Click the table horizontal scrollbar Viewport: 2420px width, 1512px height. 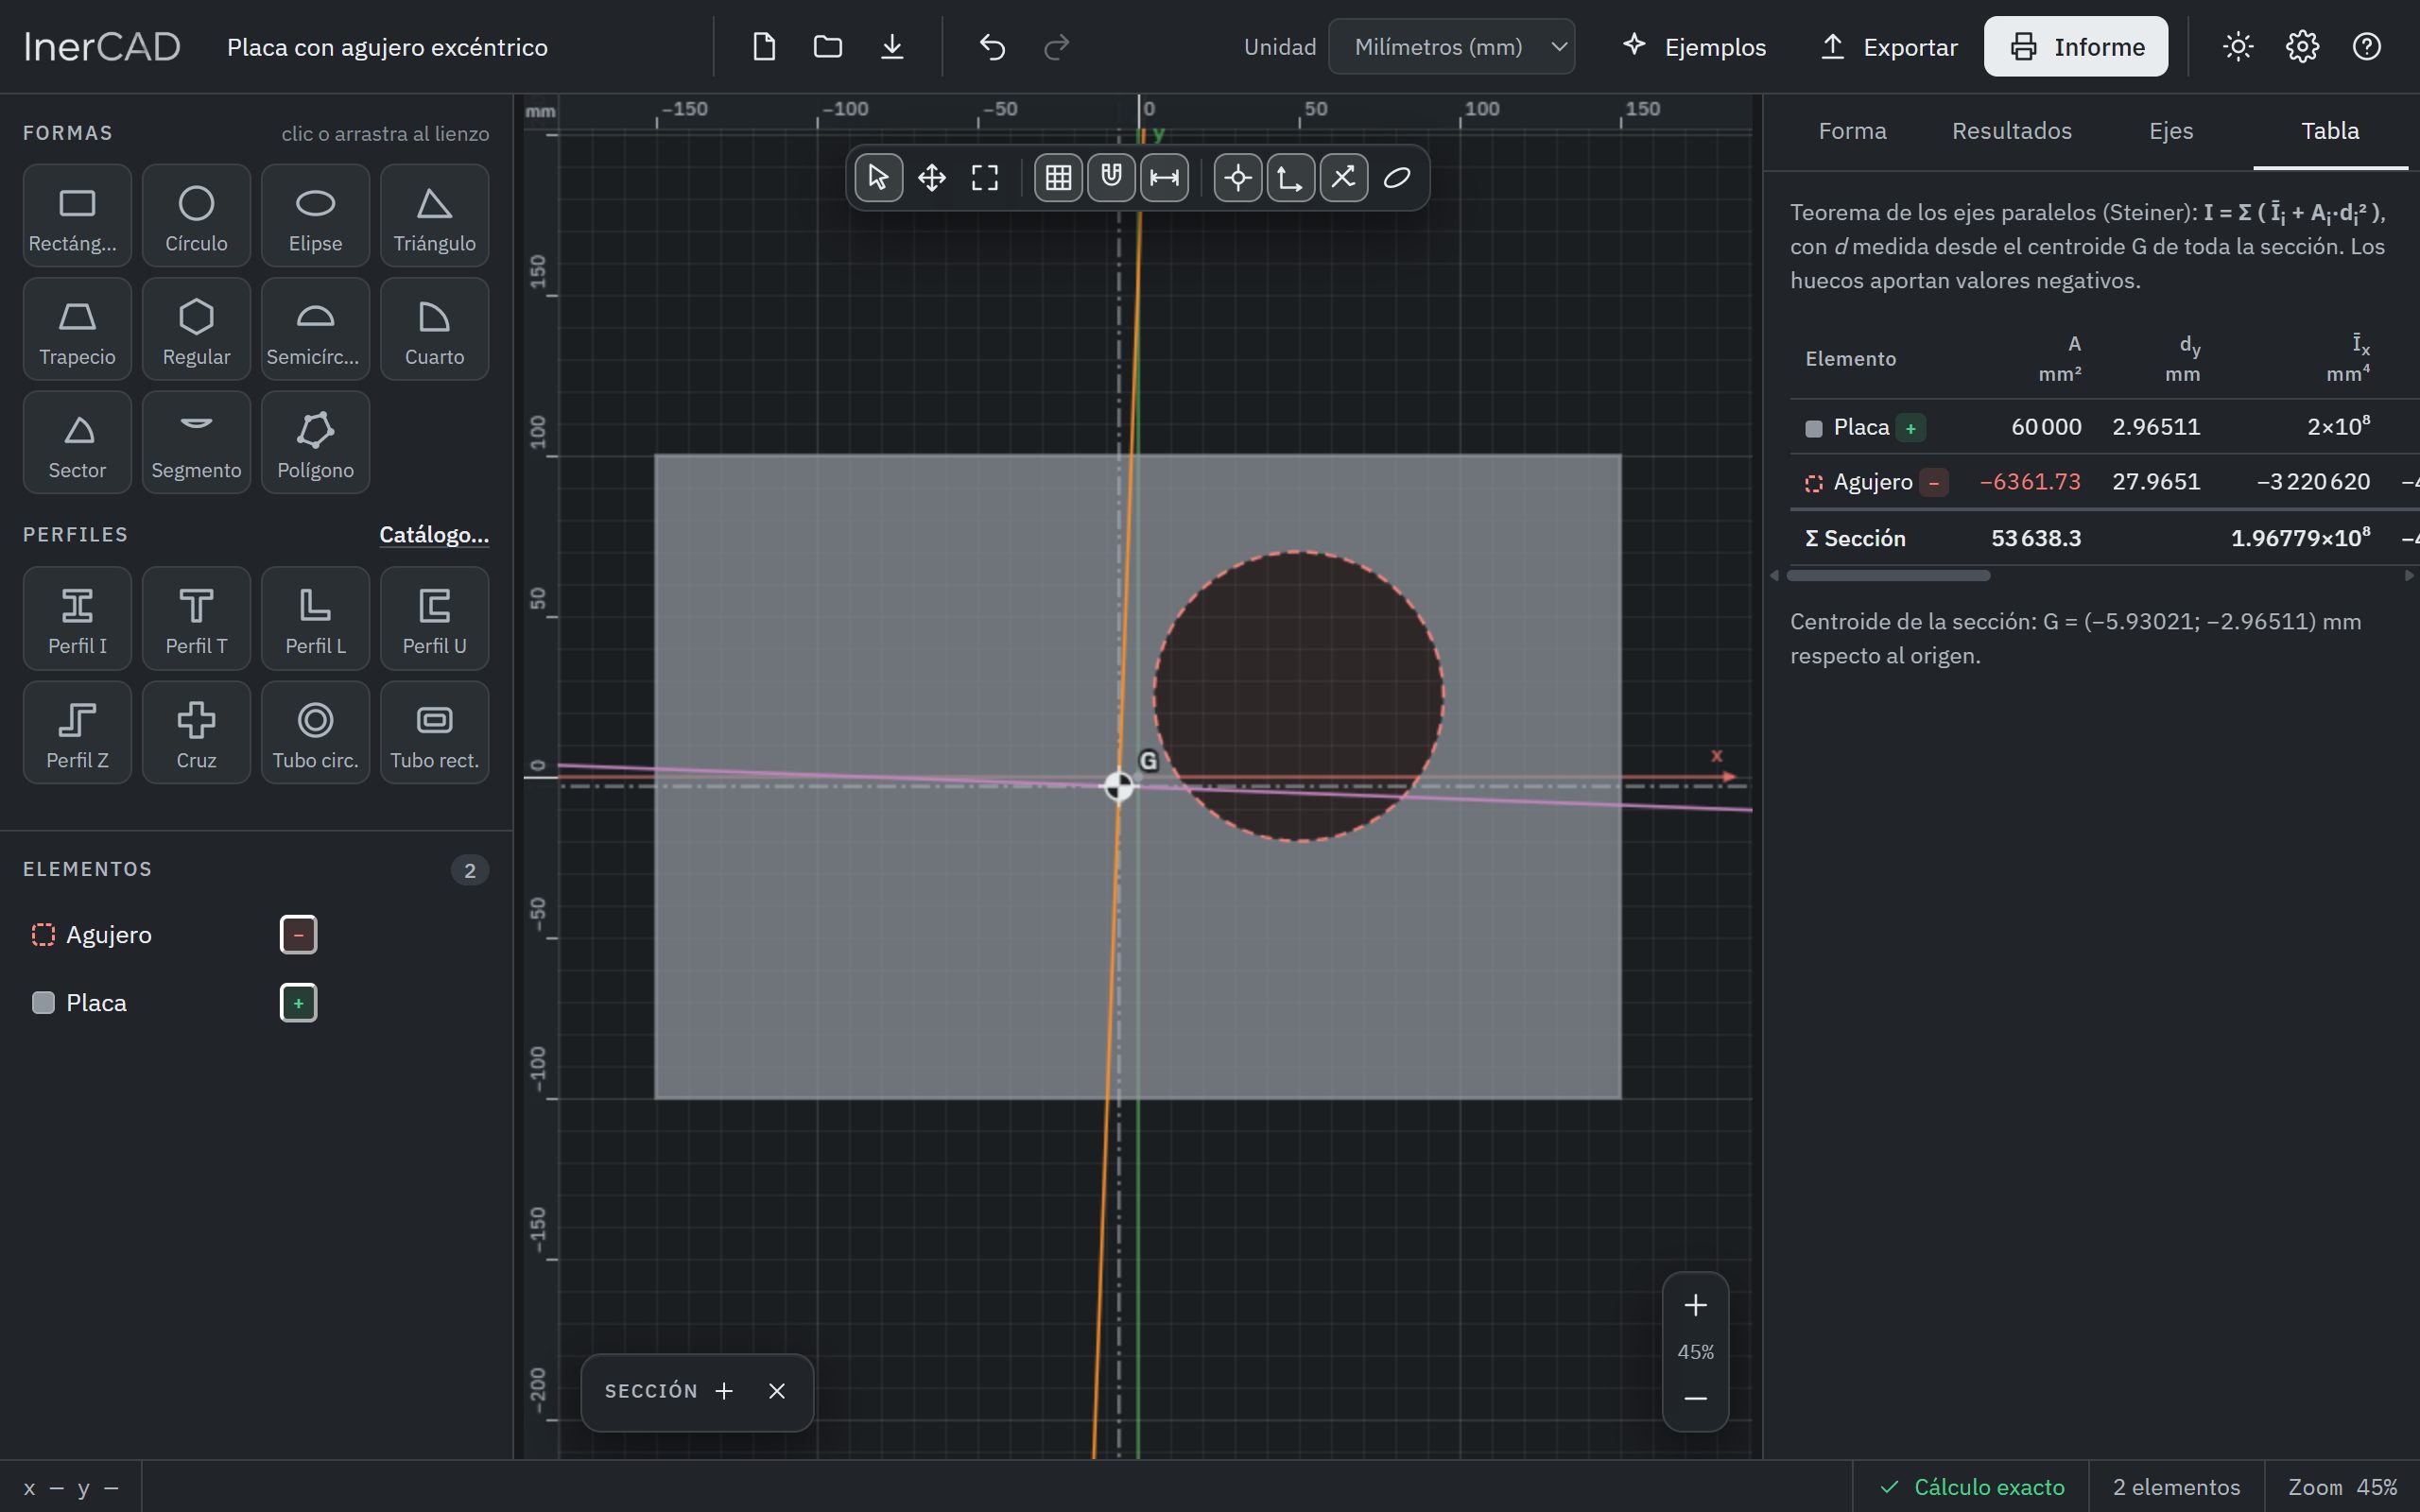(1888, 575)
